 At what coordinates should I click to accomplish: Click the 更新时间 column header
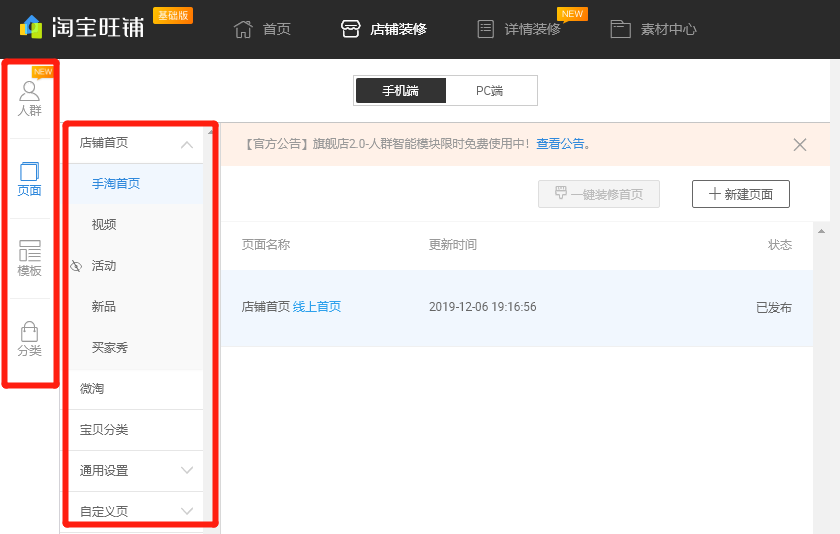tap(453, 245)
